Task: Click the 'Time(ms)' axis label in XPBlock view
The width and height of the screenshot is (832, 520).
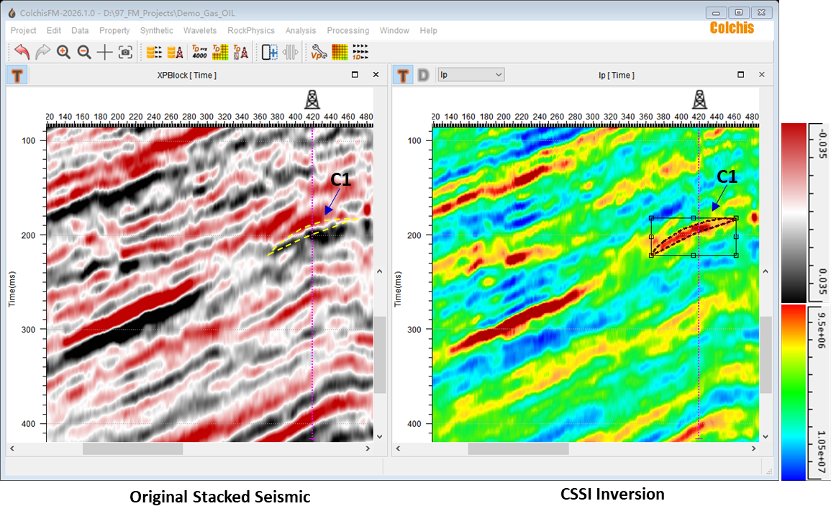Action: [x=12, y=289]
